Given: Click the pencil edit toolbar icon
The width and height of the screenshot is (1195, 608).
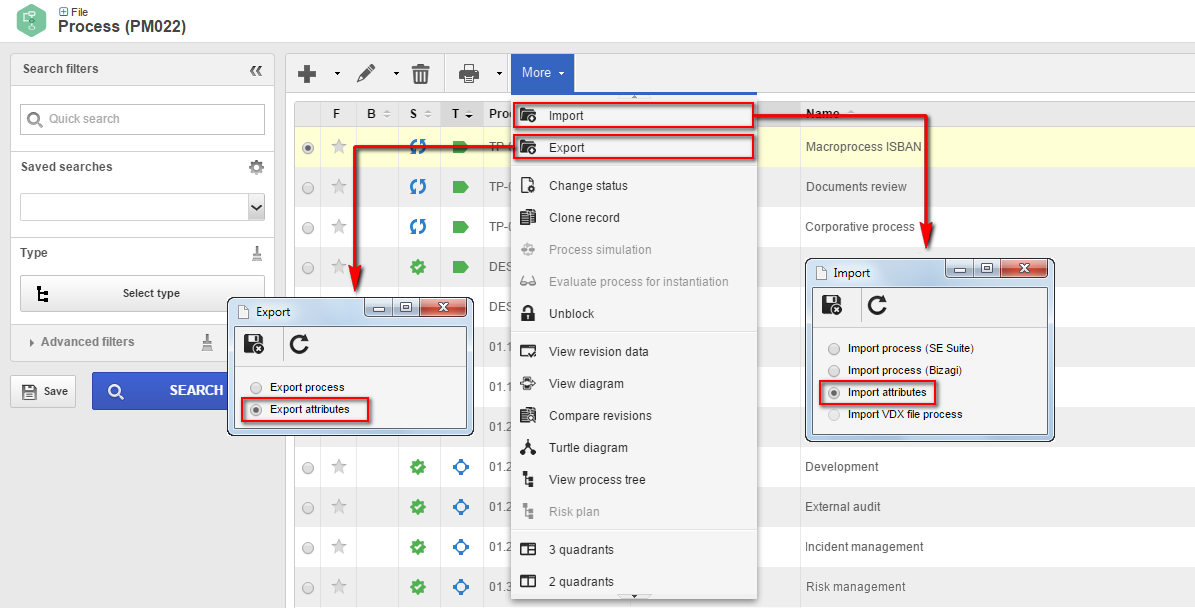Looking at the screenshot, I should point(366,74).
